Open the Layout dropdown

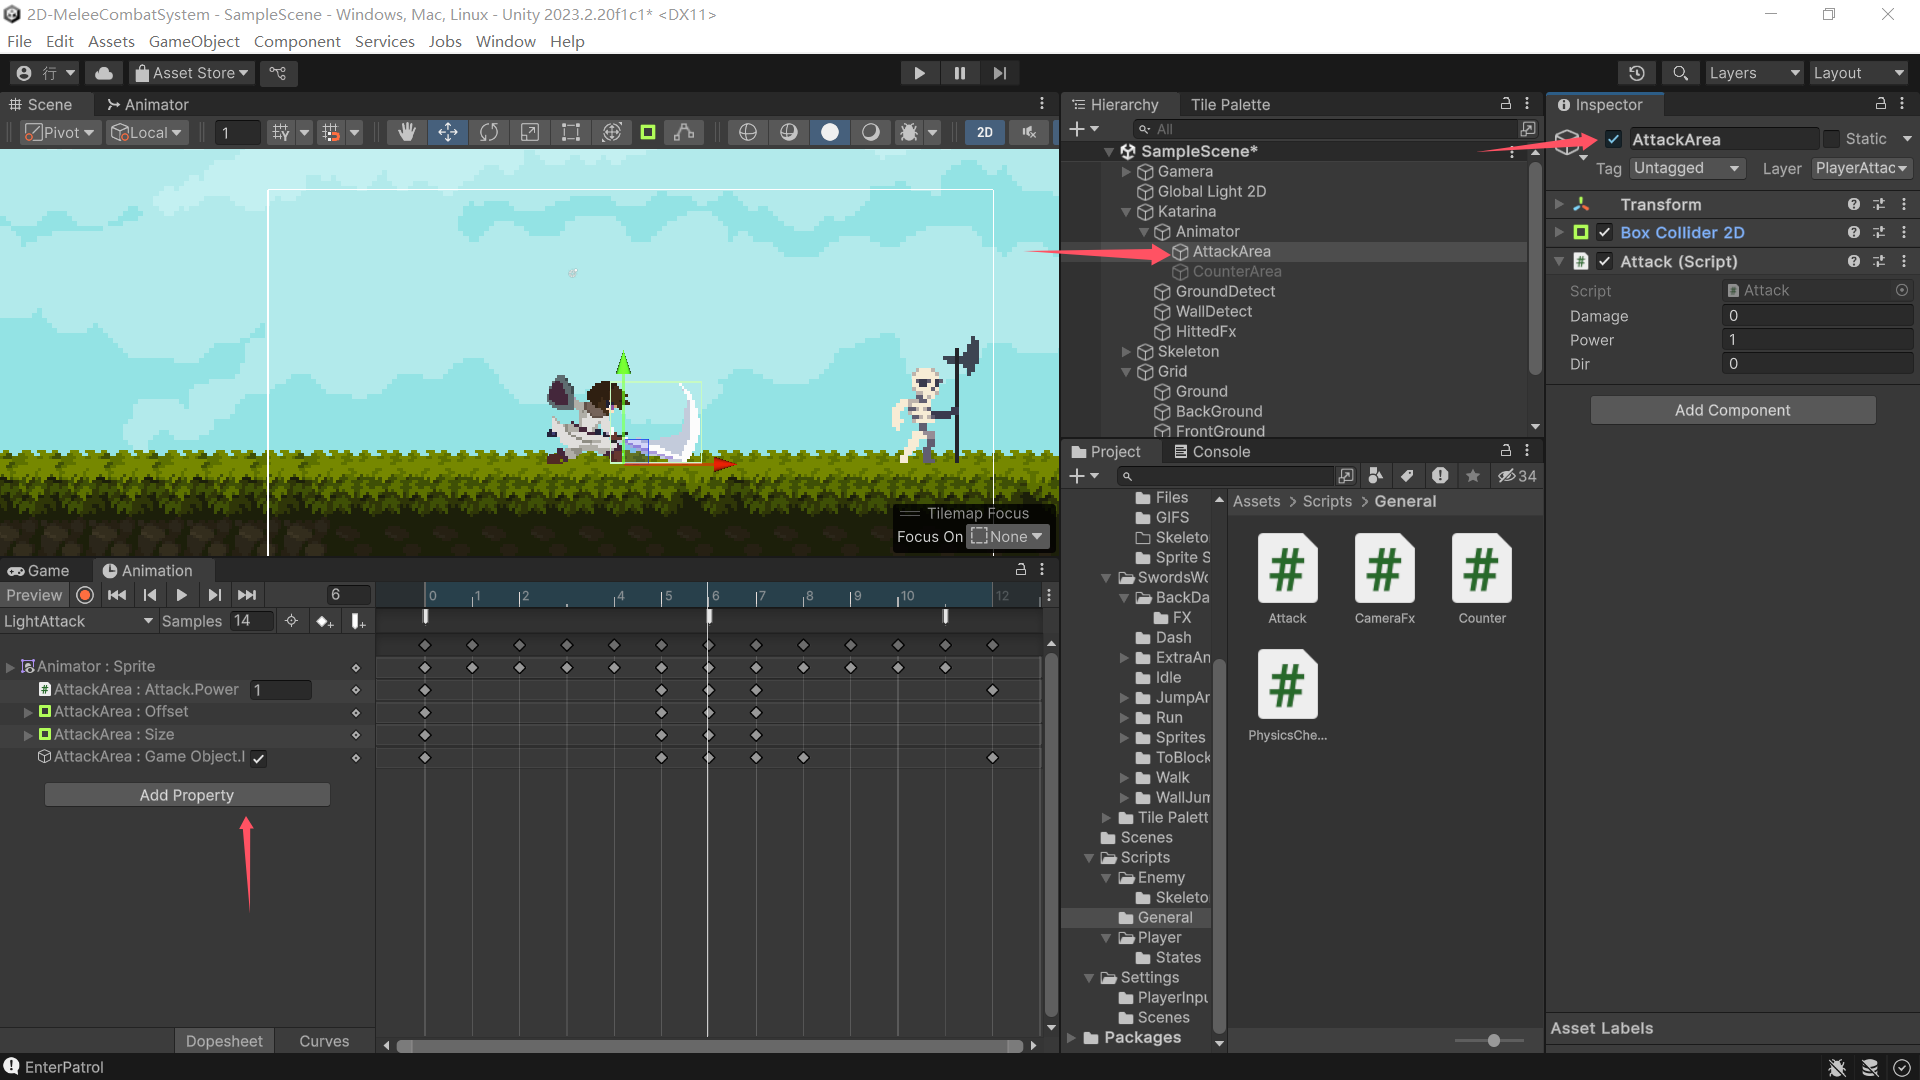pyautogui.click(x=1858, y=73)
